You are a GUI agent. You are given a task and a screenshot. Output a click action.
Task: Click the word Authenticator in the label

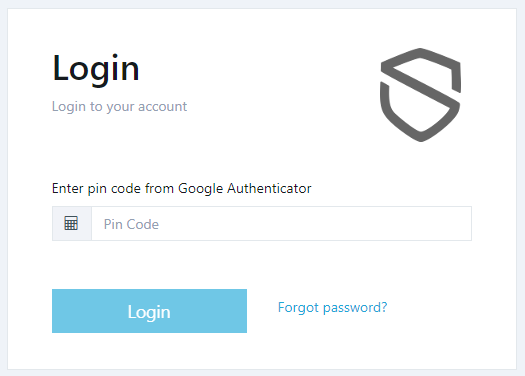point(269,188)
